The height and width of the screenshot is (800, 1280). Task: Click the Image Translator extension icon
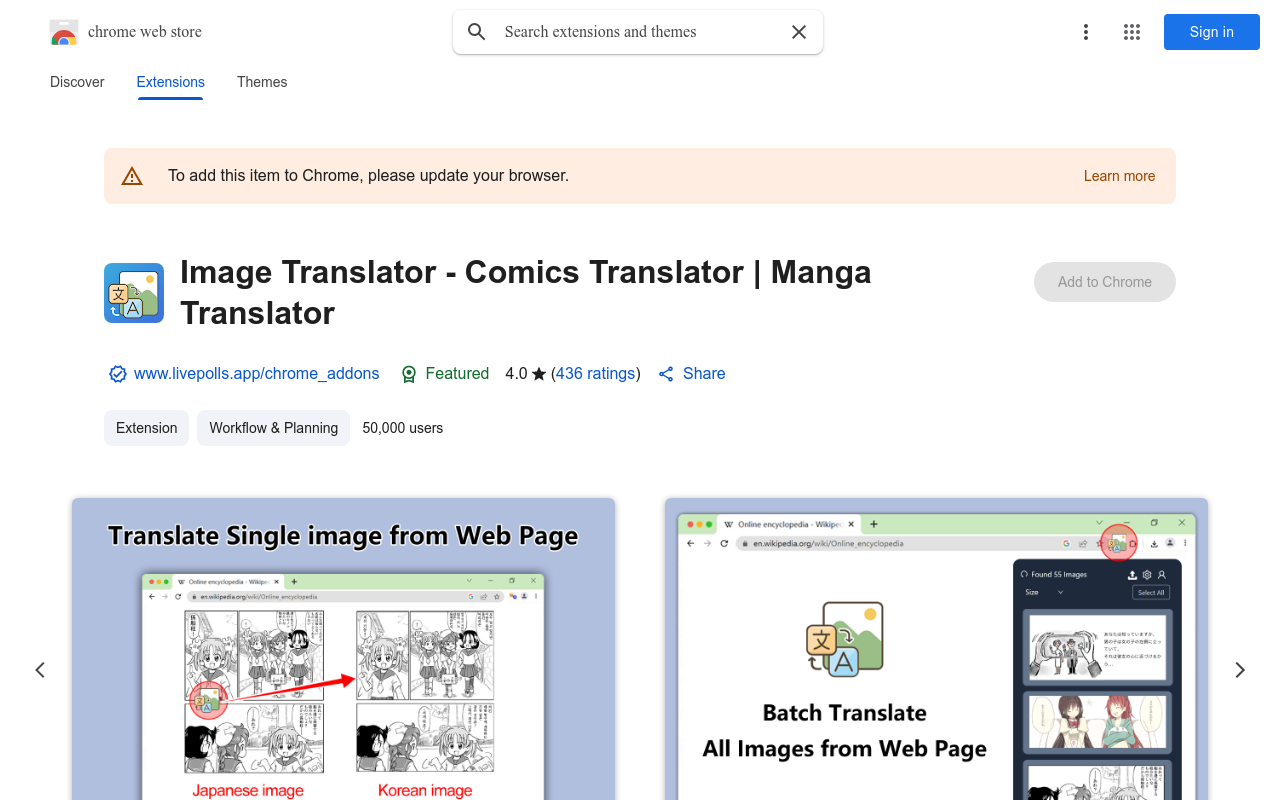pyautogui.click(x=134, y=293)
